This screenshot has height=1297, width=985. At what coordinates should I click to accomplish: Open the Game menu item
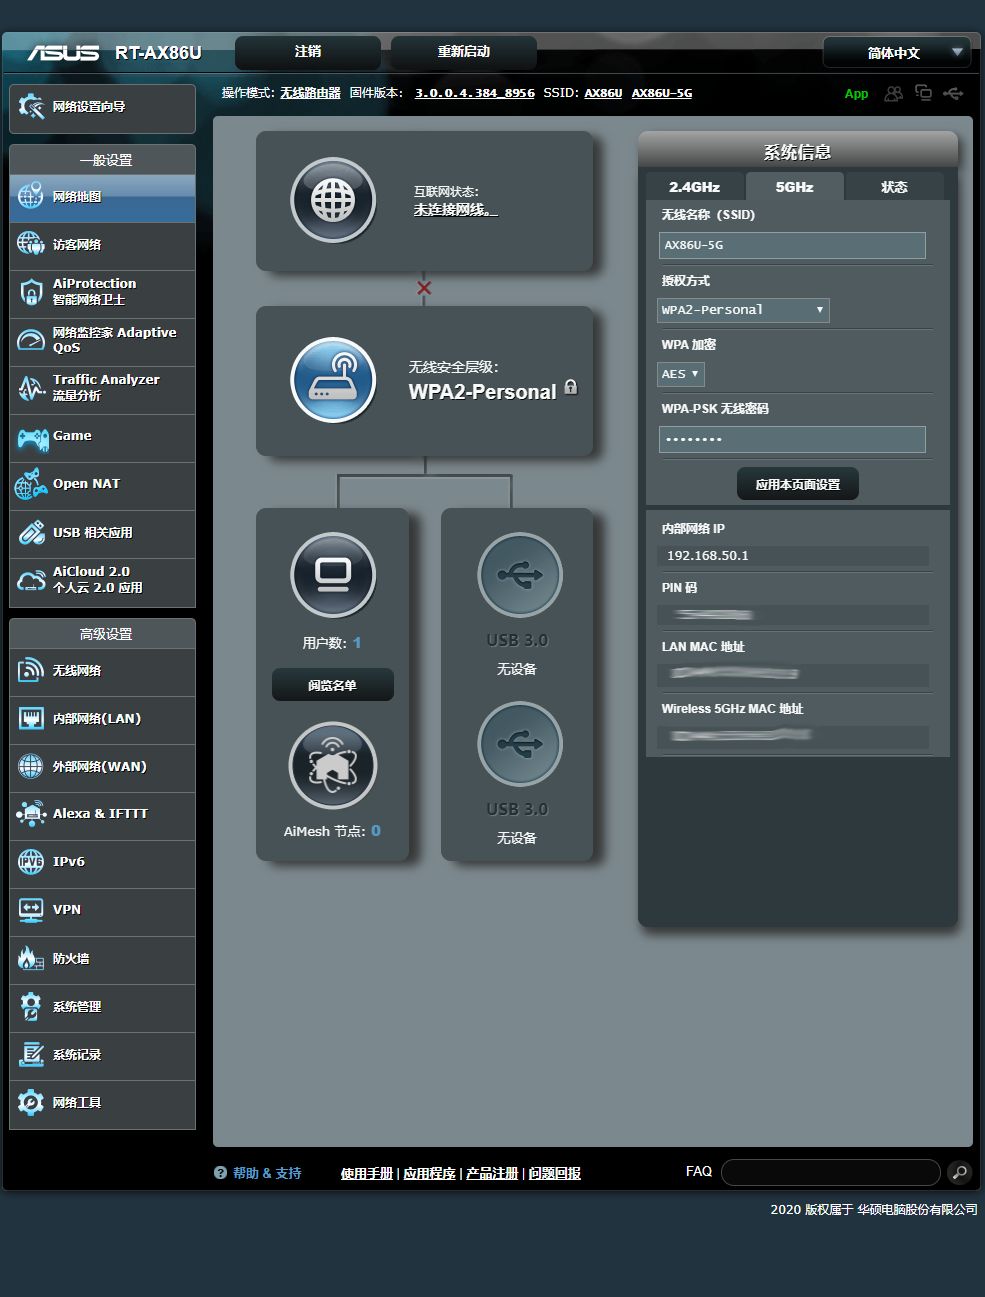(x=102, y=437)
